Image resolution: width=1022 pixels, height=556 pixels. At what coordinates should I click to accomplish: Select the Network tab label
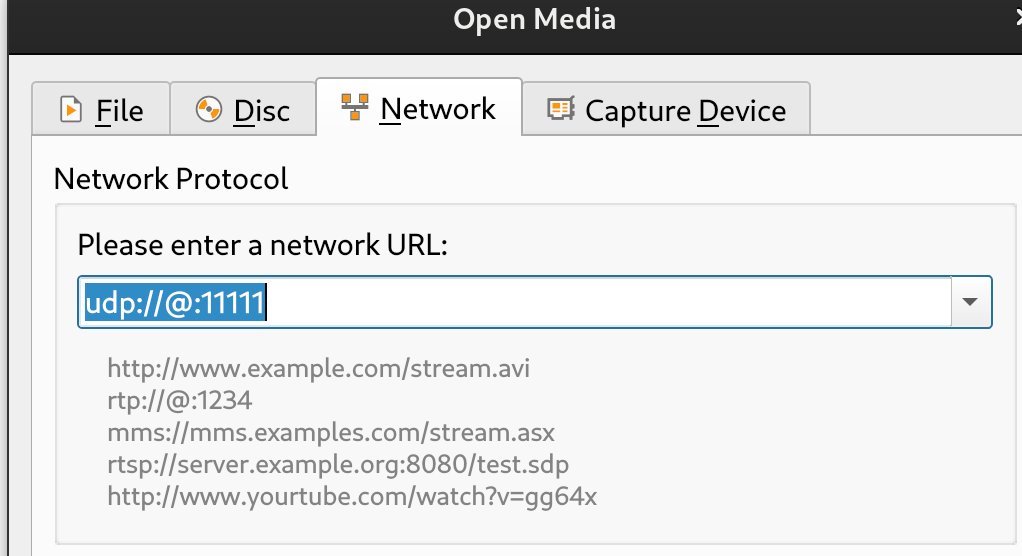click(x=438, y=108)
